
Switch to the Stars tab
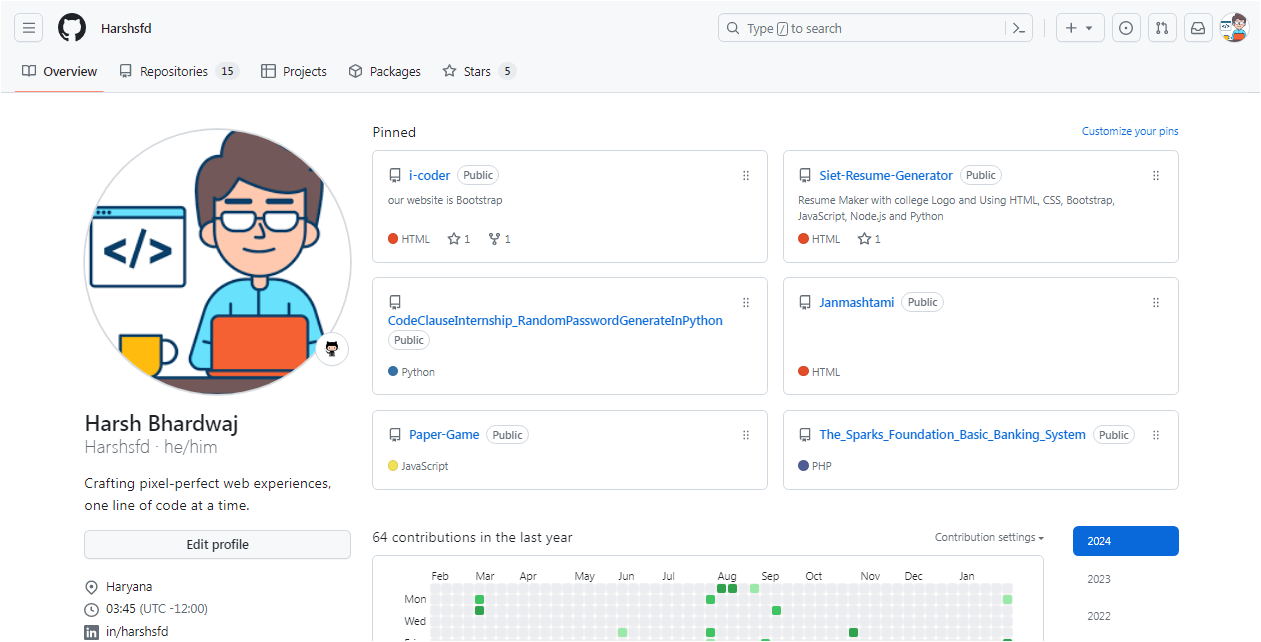click(x=479, y=71)
